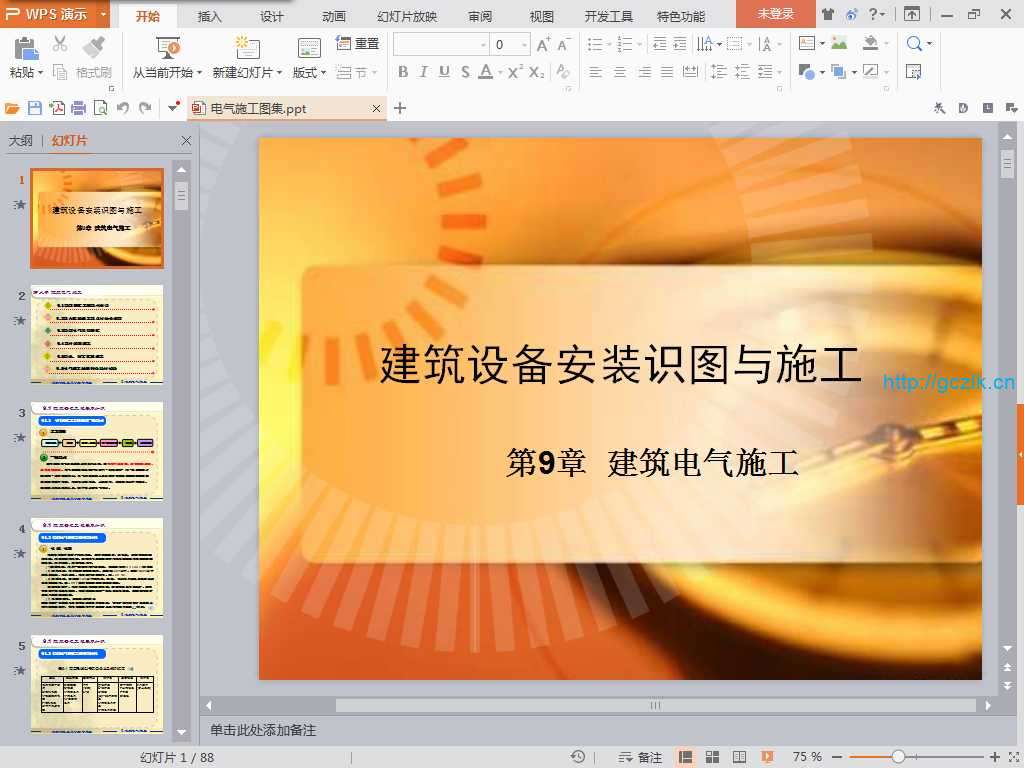The image size is (1024, 768).
Task: Click the zoom slider handle
Action: point(898,757)
